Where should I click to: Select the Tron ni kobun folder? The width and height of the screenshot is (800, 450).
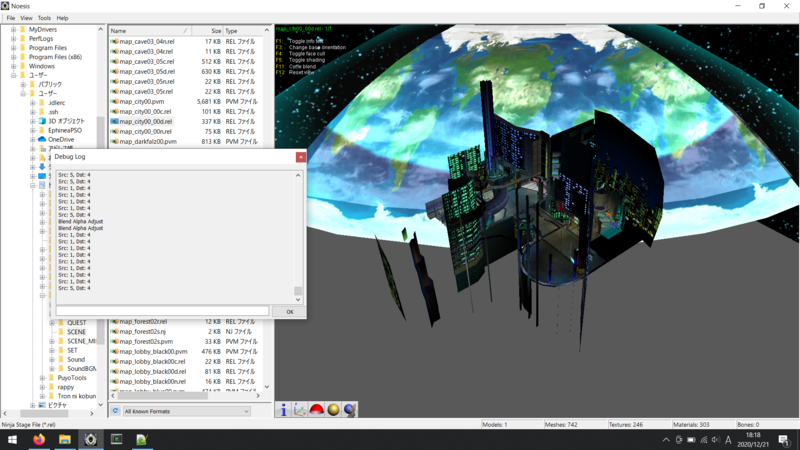[x=77, y=396]
